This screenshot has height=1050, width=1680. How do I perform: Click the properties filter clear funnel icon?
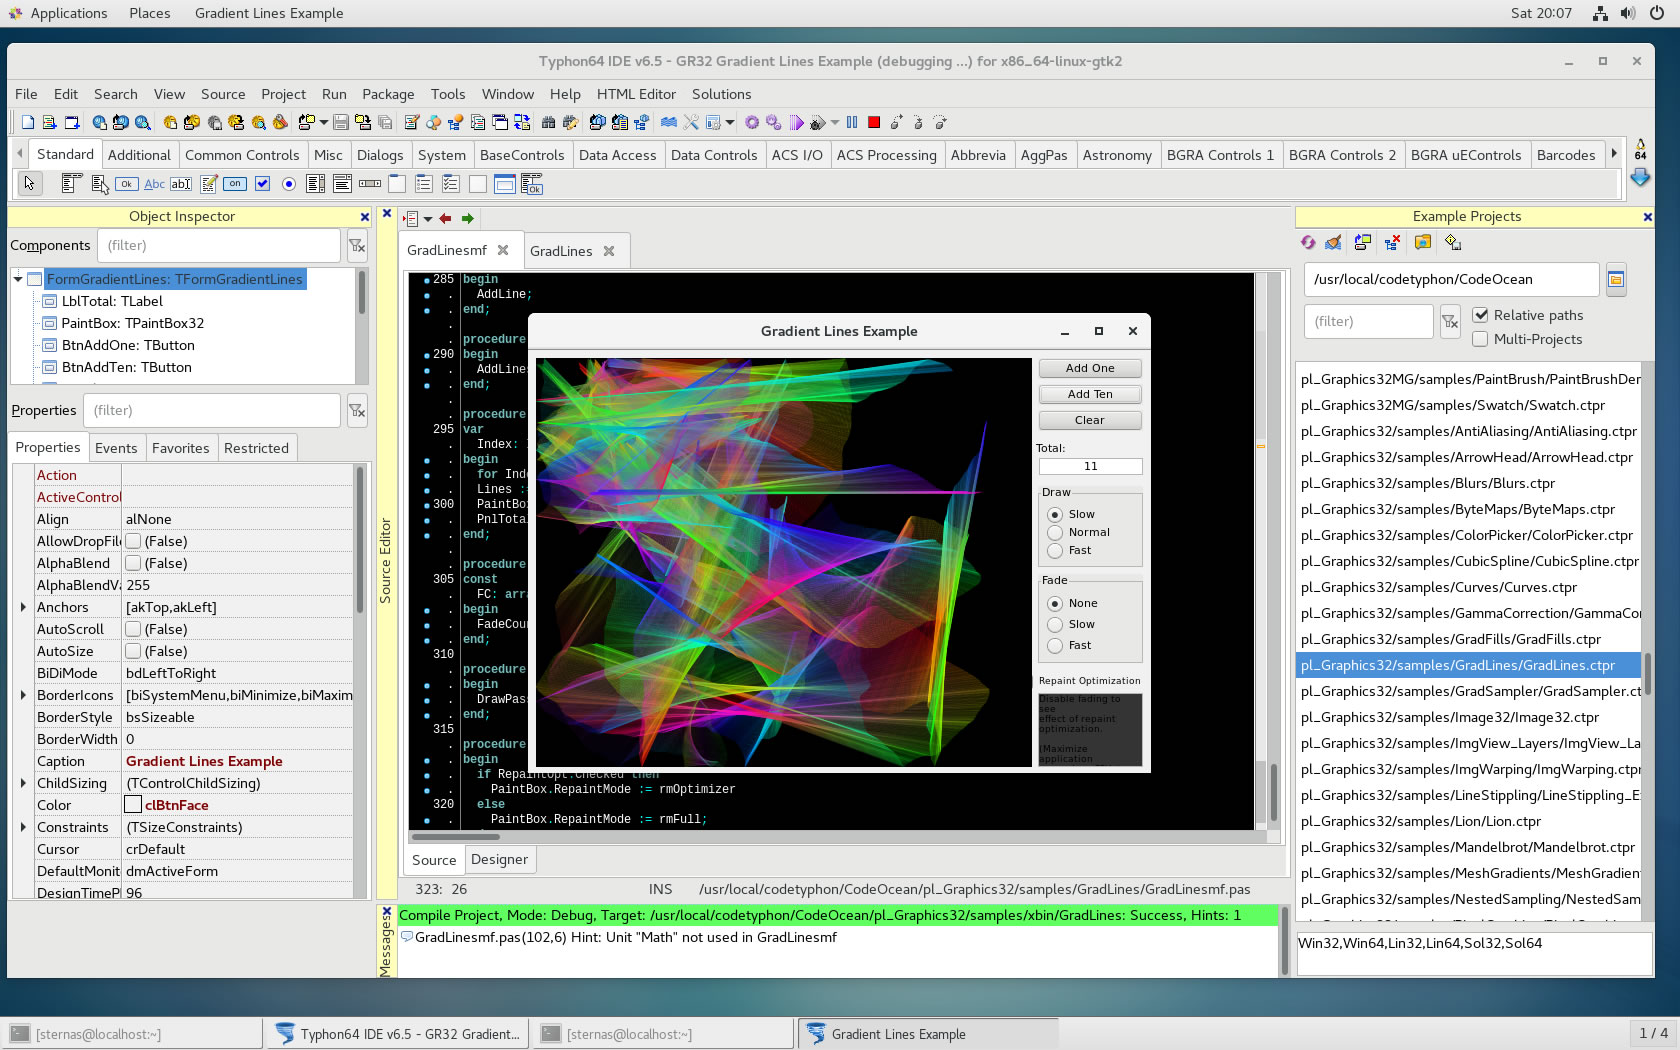coord(357,411)
